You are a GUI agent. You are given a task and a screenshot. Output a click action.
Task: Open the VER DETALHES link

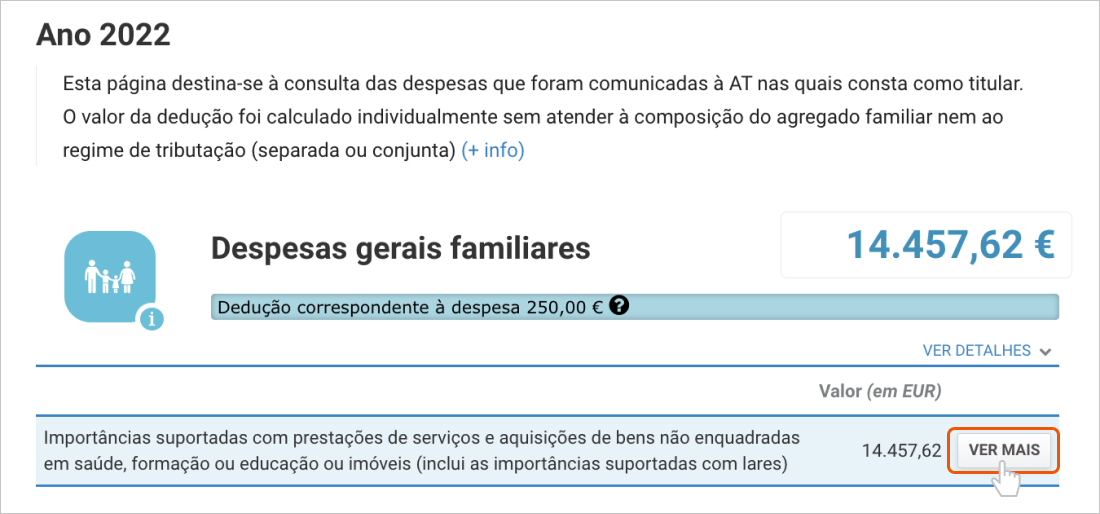coord(976,351)
